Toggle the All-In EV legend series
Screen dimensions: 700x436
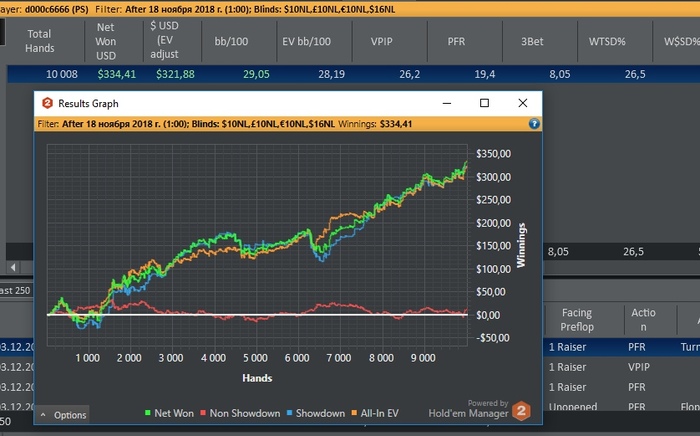point(375,413)
